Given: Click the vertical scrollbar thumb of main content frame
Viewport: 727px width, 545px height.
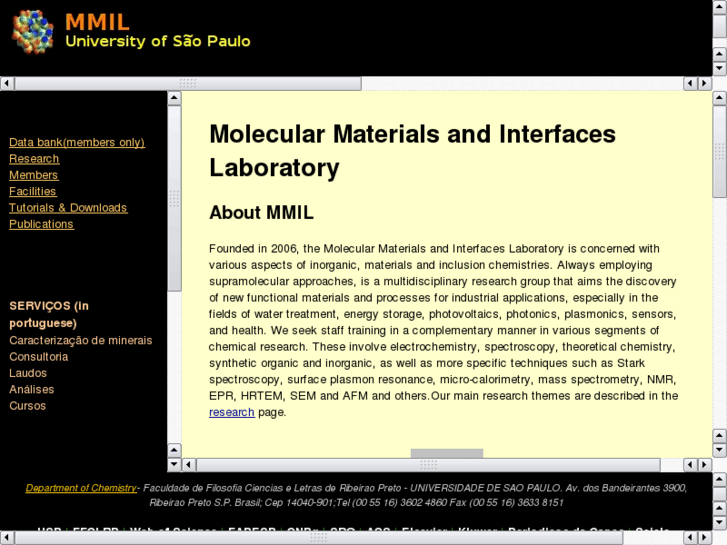Looking at the screenshot, I should pyautogui.click(x=720, y=151).
